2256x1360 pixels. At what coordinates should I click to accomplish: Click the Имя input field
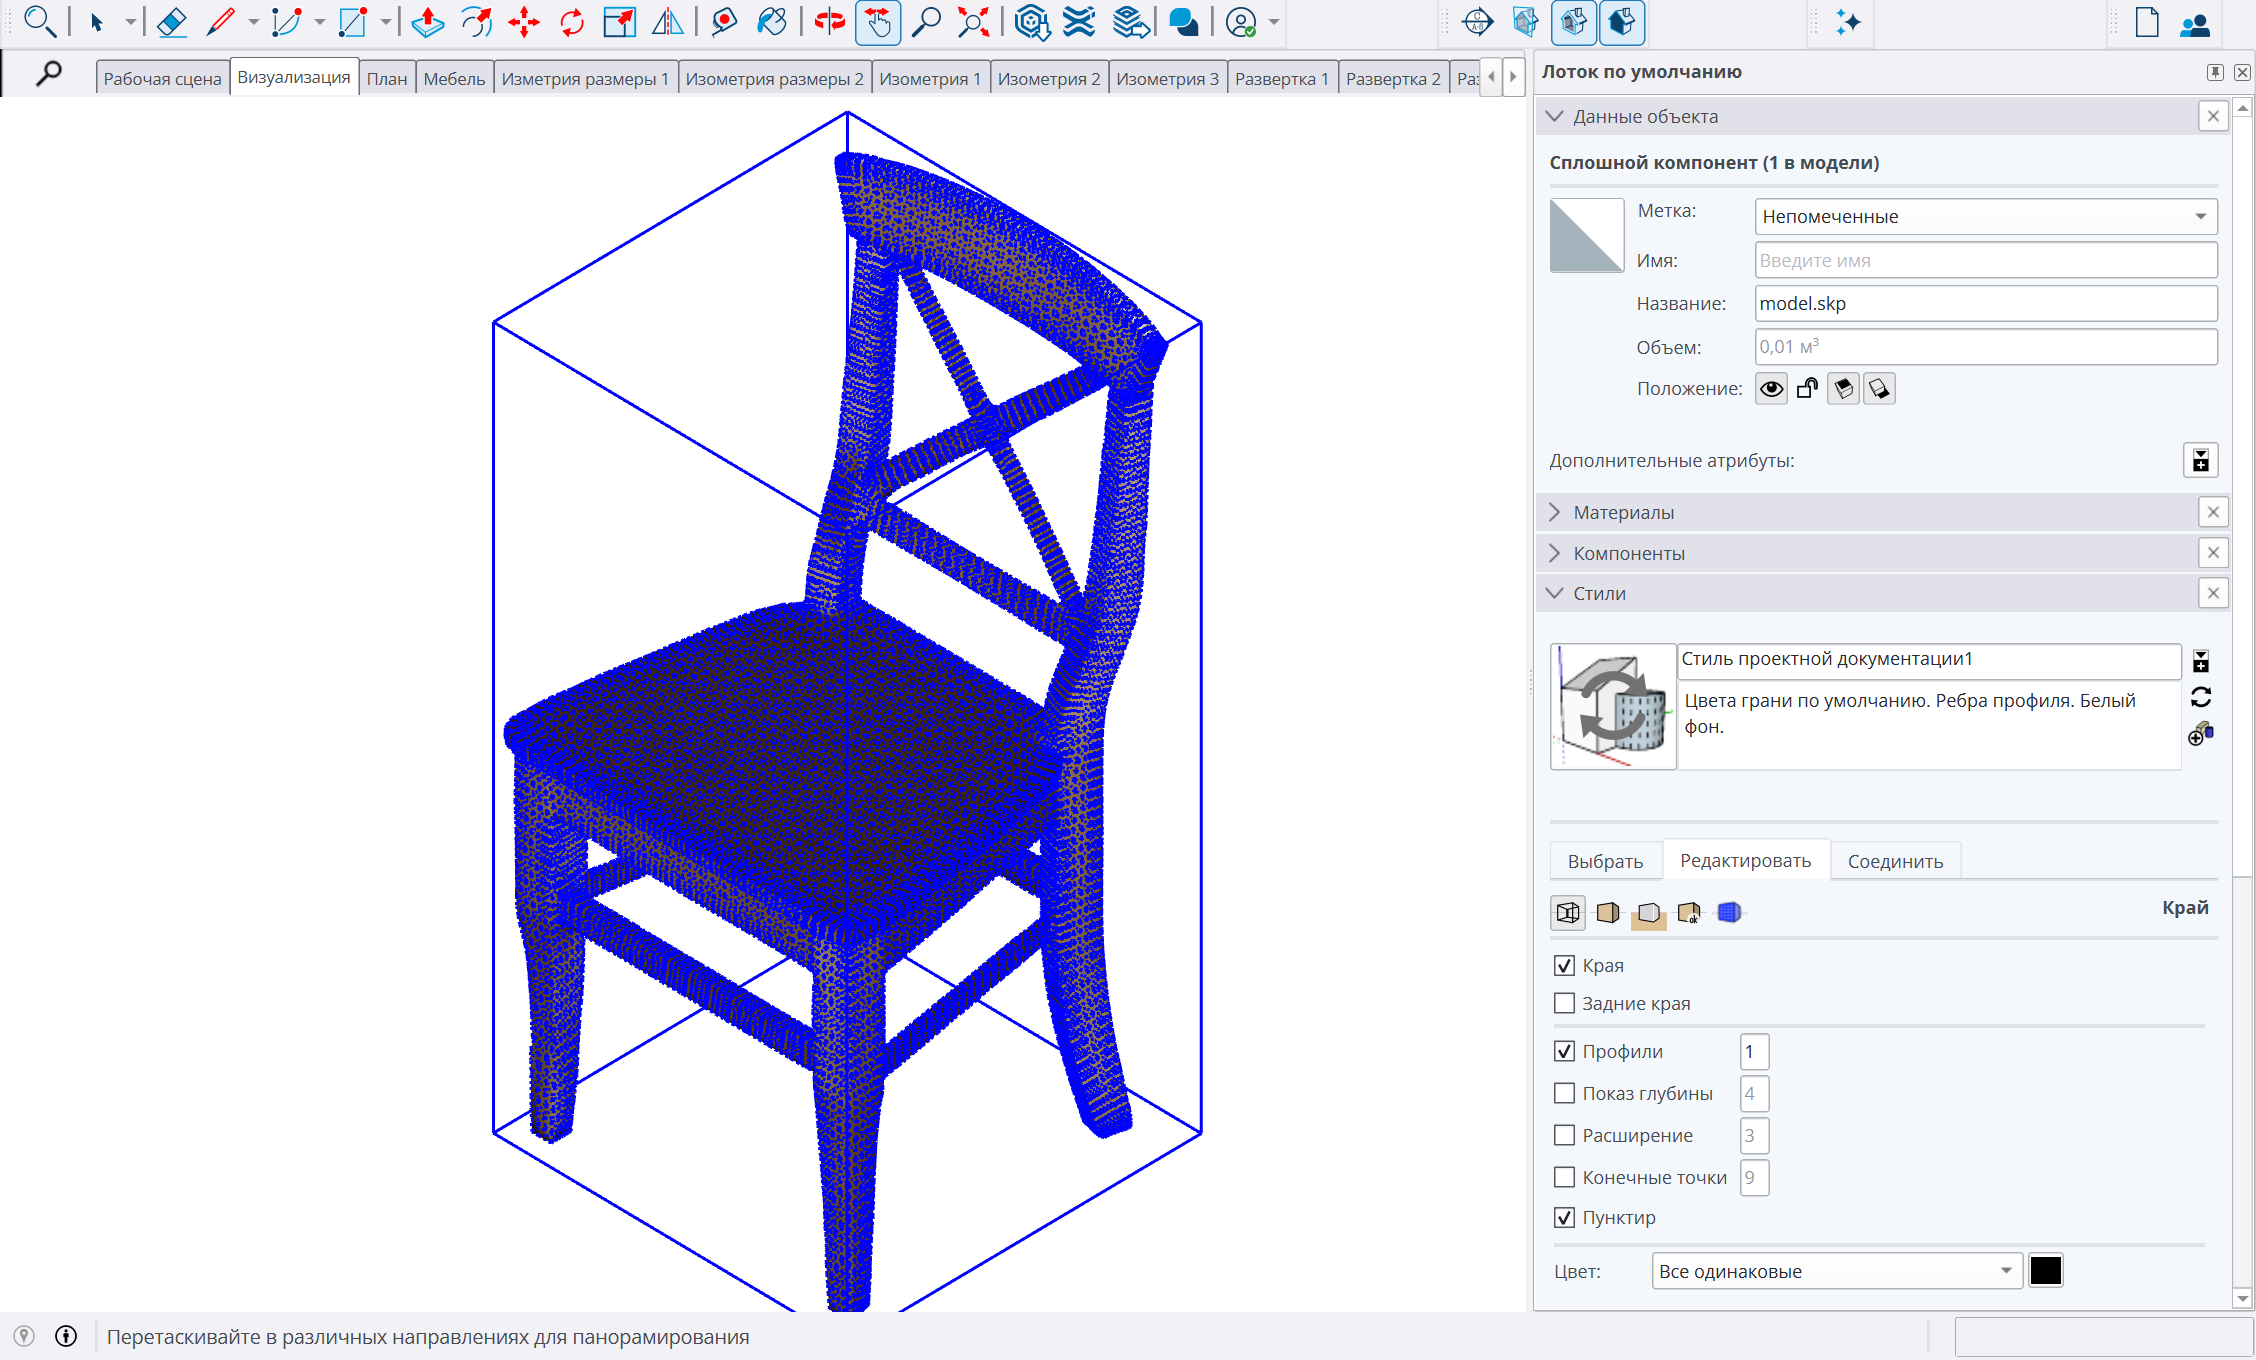(1985, 260)
